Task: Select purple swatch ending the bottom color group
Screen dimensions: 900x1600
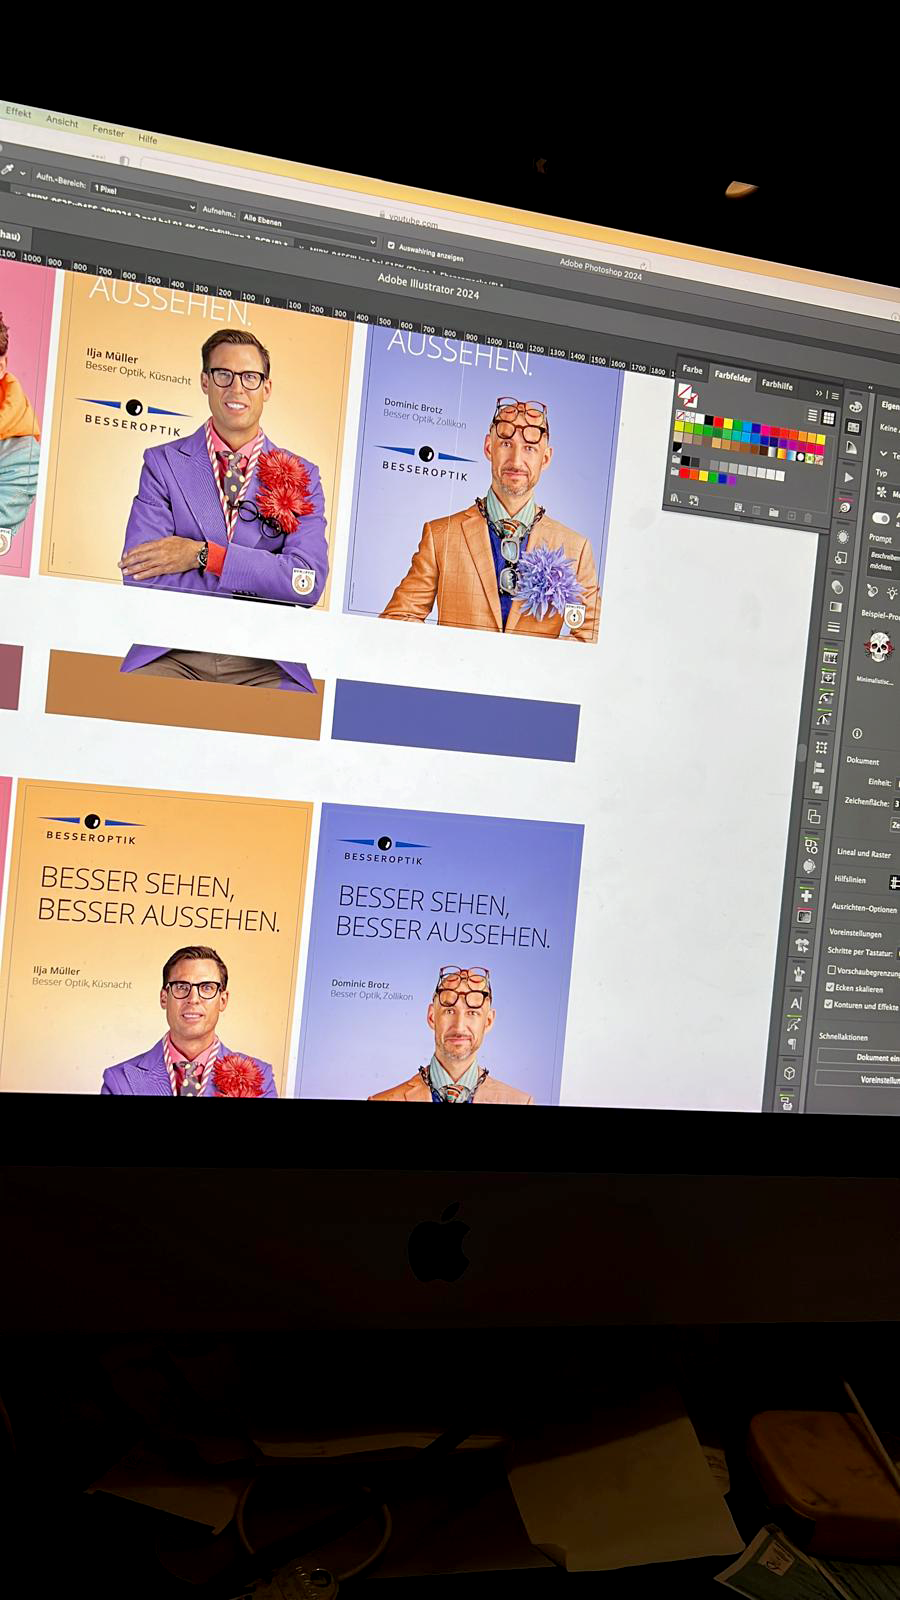Action: point(731,480)
